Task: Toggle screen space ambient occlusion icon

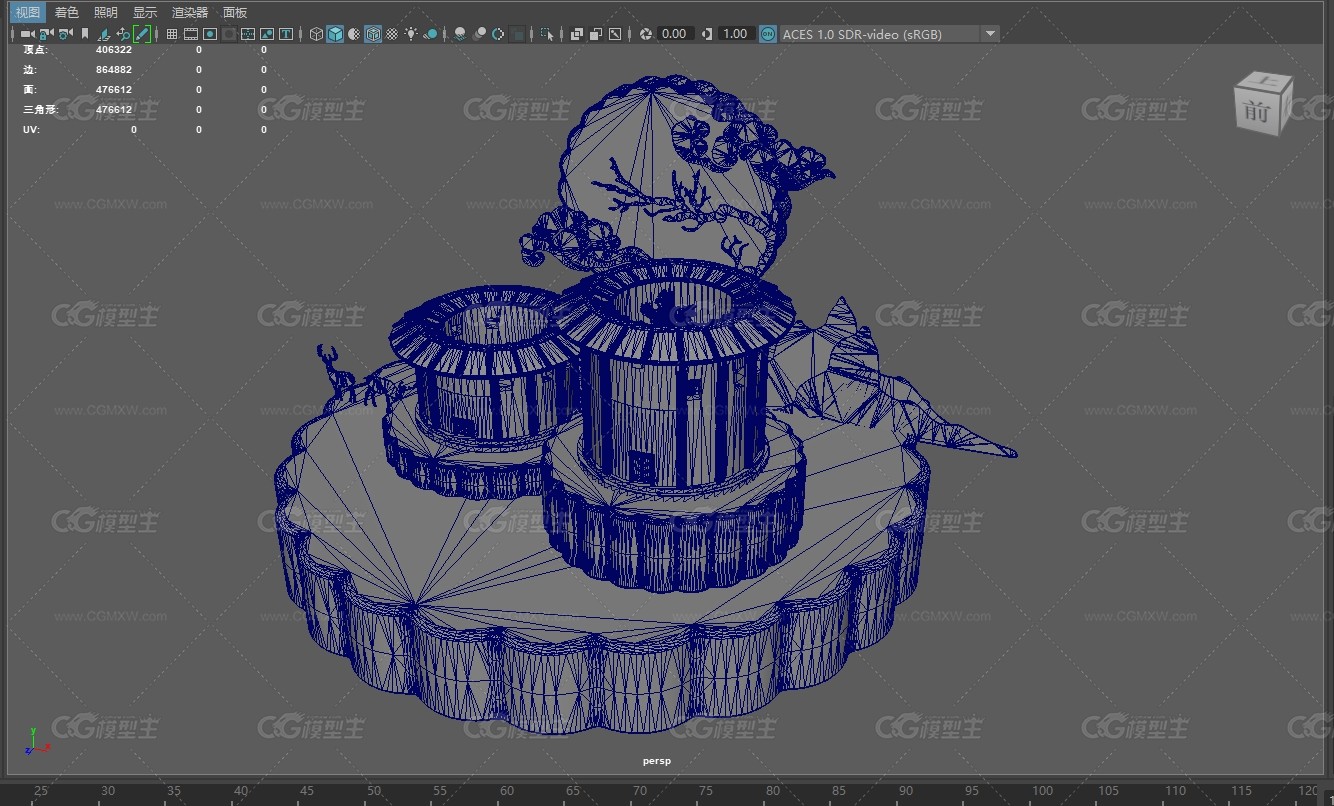Action: click(460, 34)
